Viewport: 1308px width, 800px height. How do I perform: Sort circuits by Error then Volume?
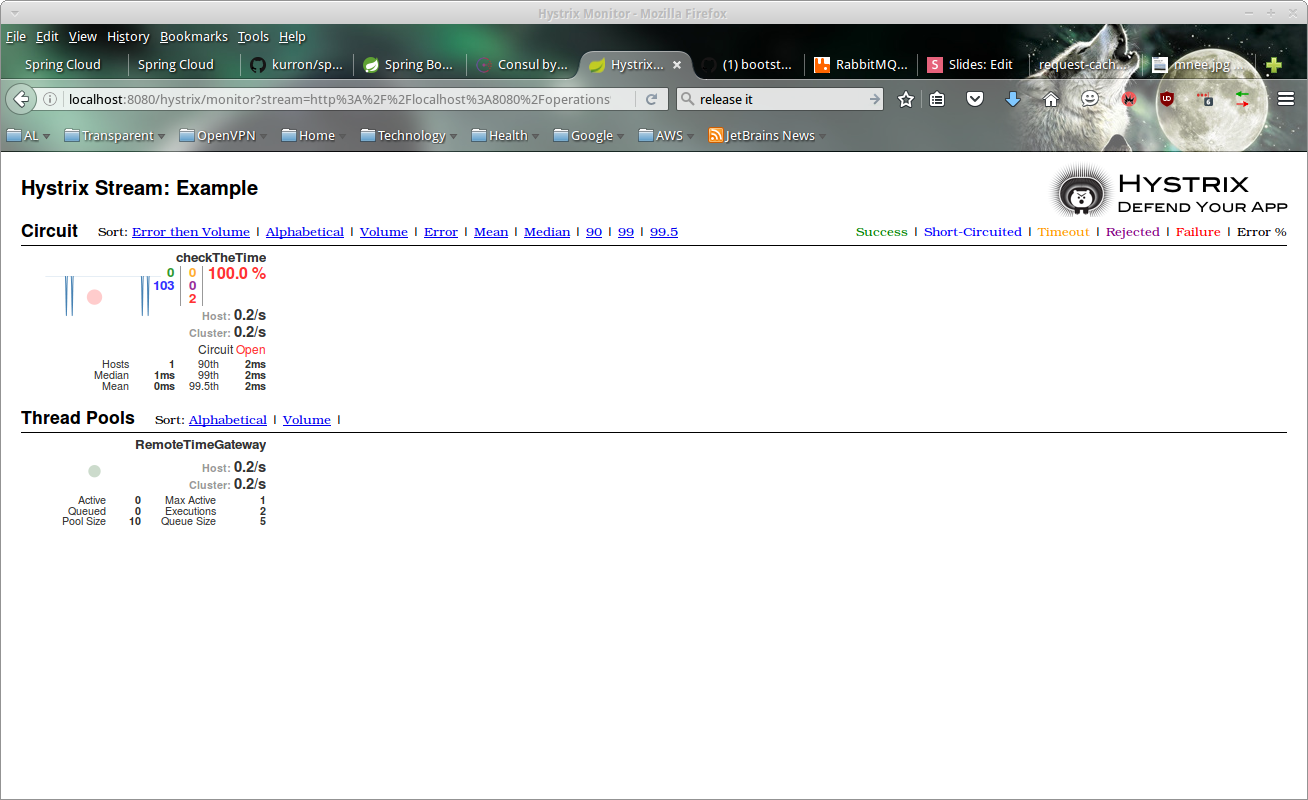191,232
